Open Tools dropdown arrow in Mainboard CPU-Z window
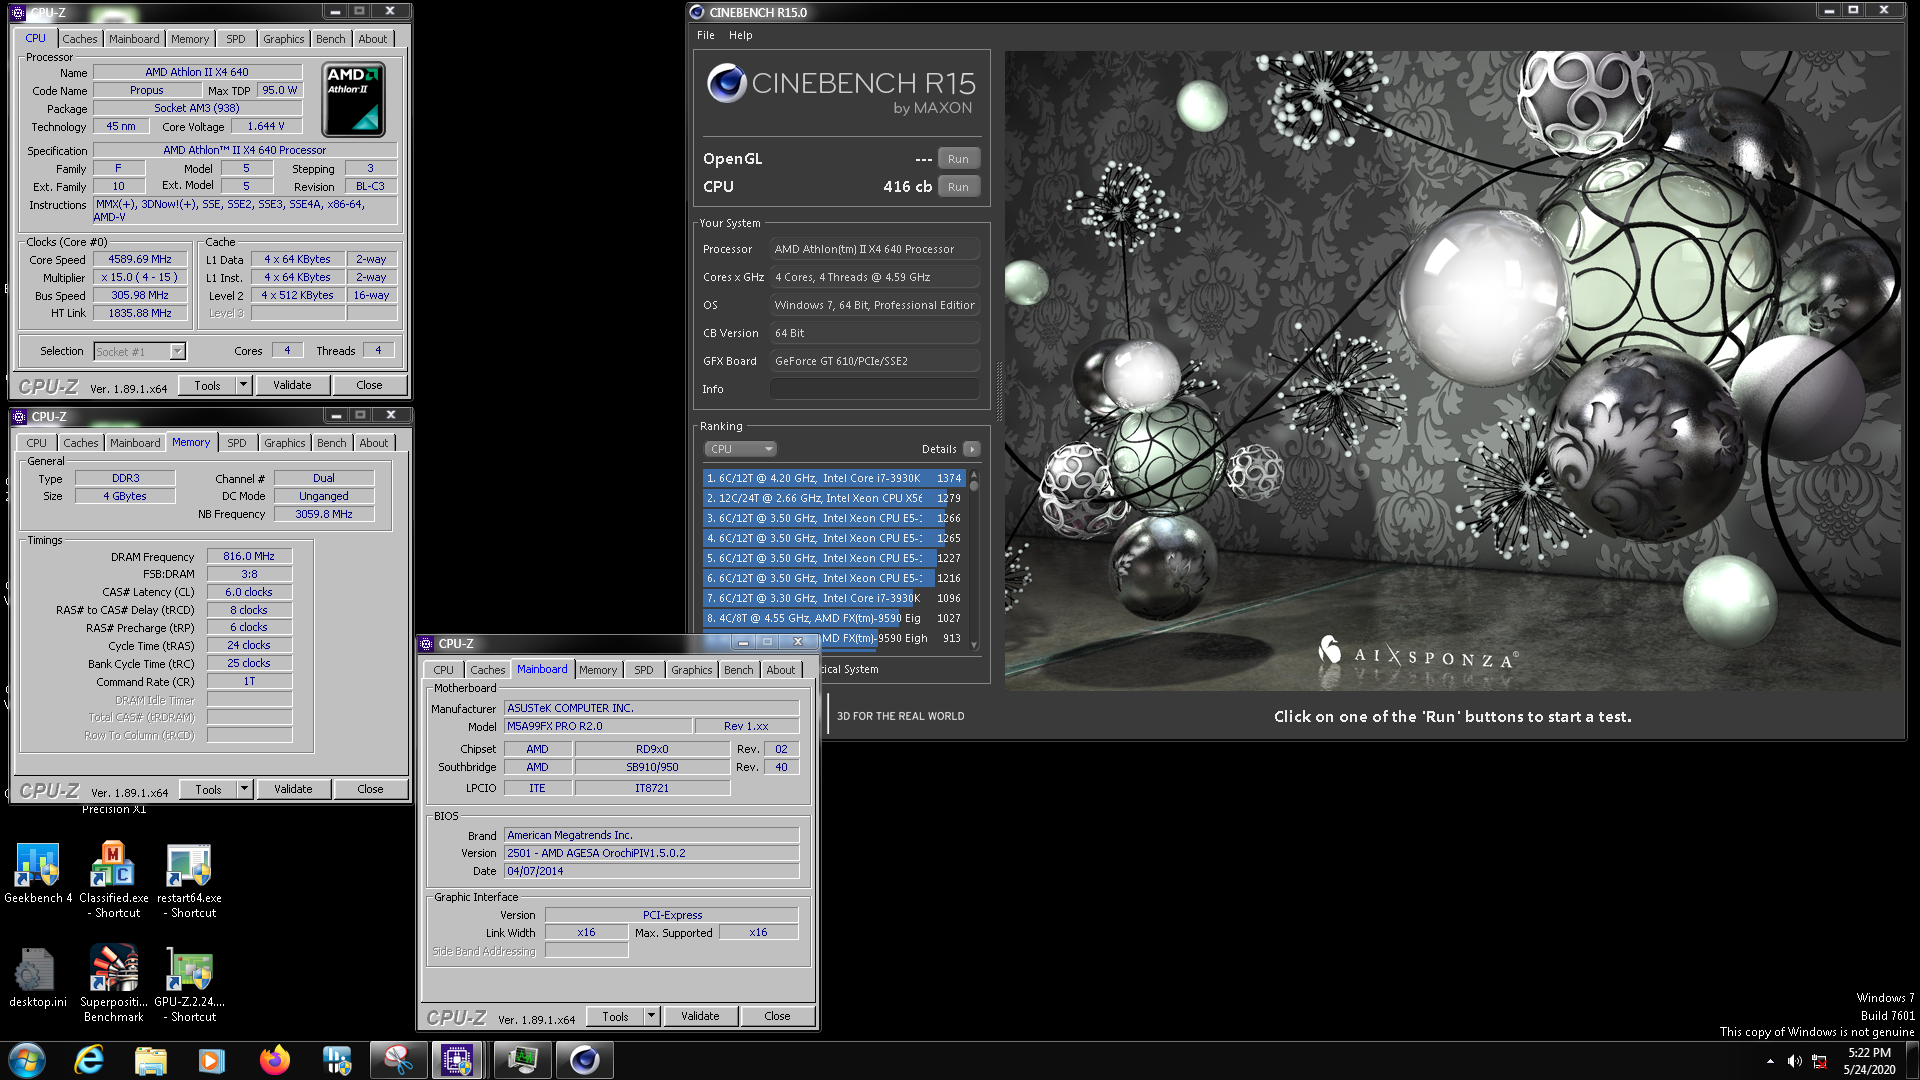This screenshot has height=1080, width=1920. click(651, 1016)
